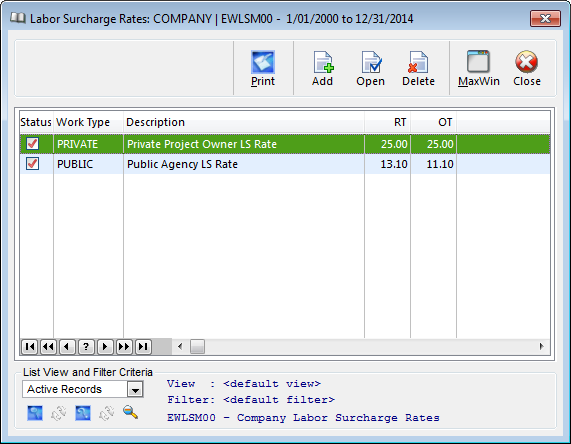Screen dimensions: 571x444
Task: Select the Public Agency LS Rate row
Action: coord(285,164)
